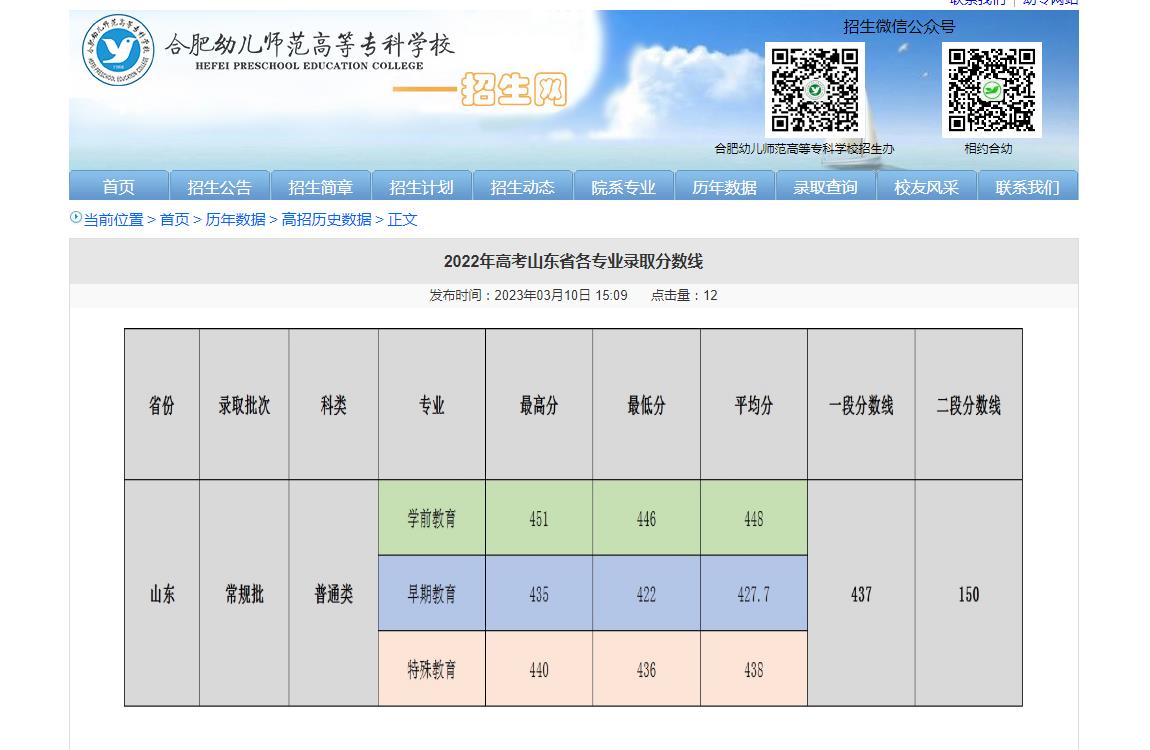Click the 招生办 WeChat QR code

(815, 89)
